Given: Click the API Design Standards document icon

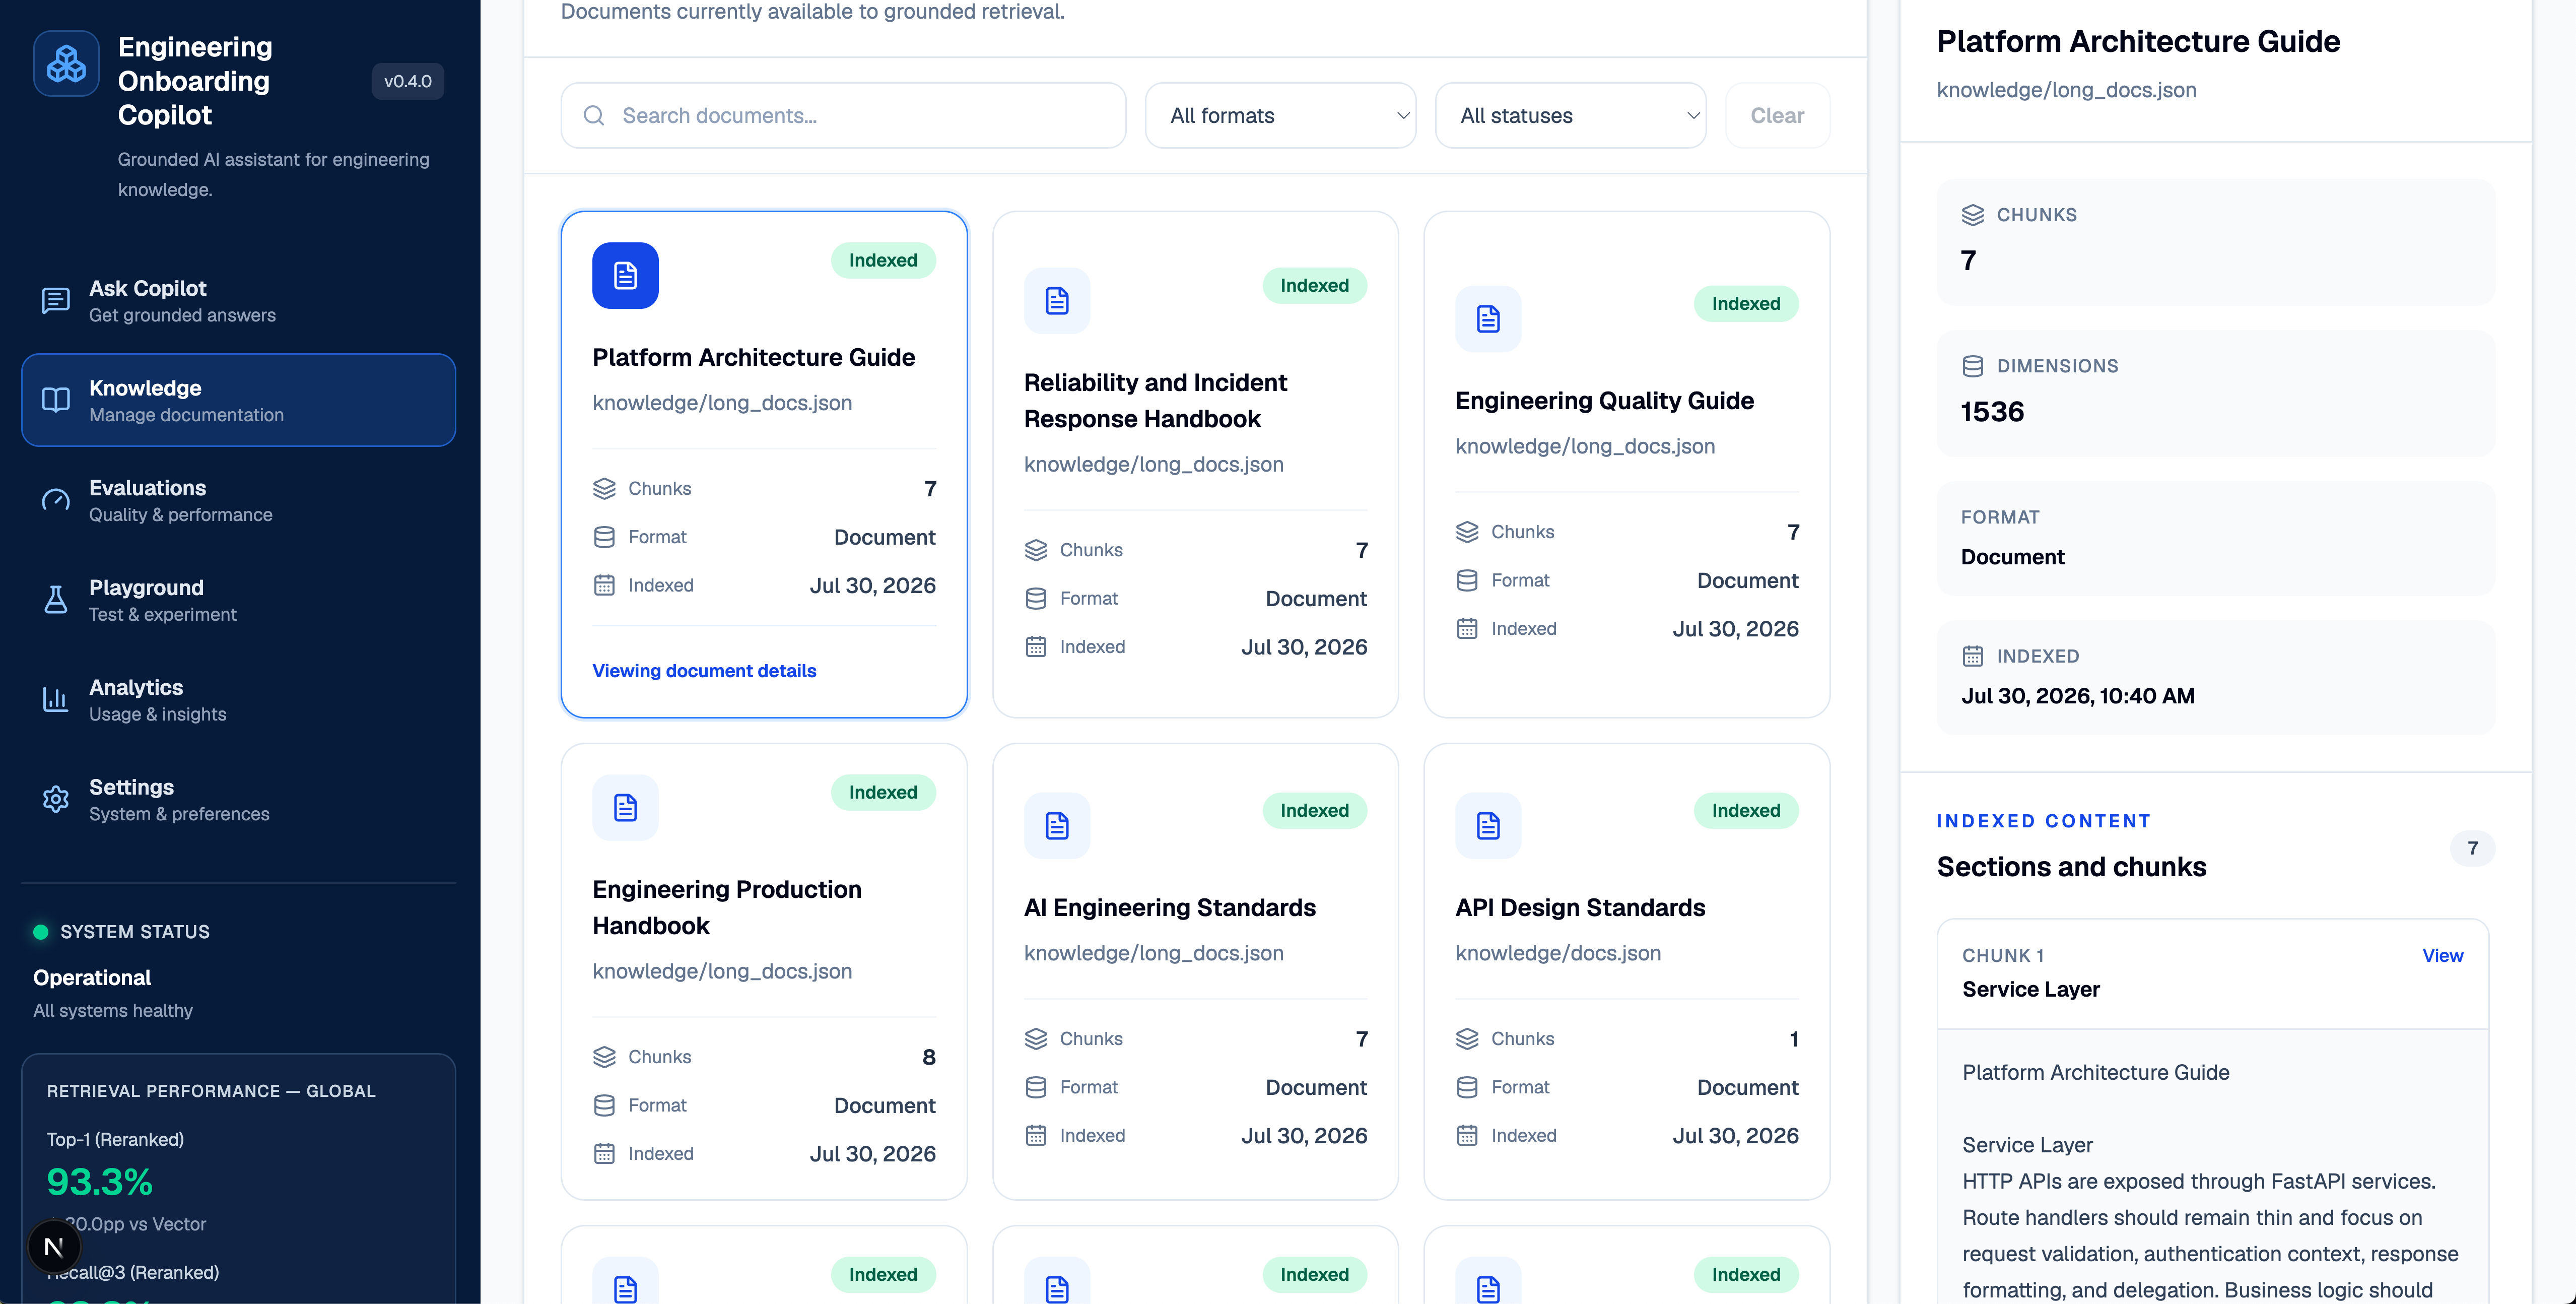Looking at the screenshot, I should (1488, 825).
